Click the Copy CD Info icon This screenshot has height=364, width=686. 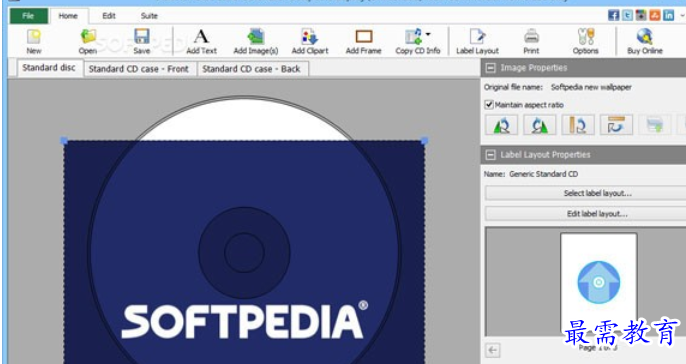point(413,37)
